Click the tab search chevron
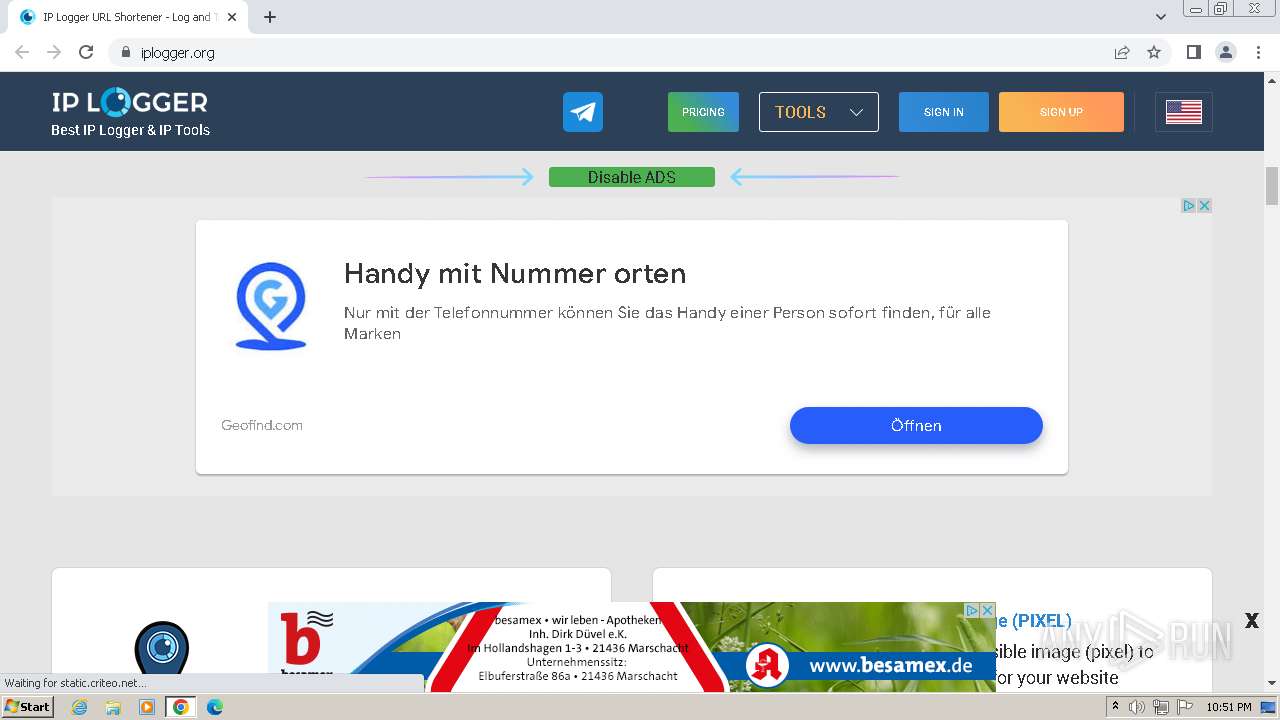1280x720 pixels. coord(1161,17)
